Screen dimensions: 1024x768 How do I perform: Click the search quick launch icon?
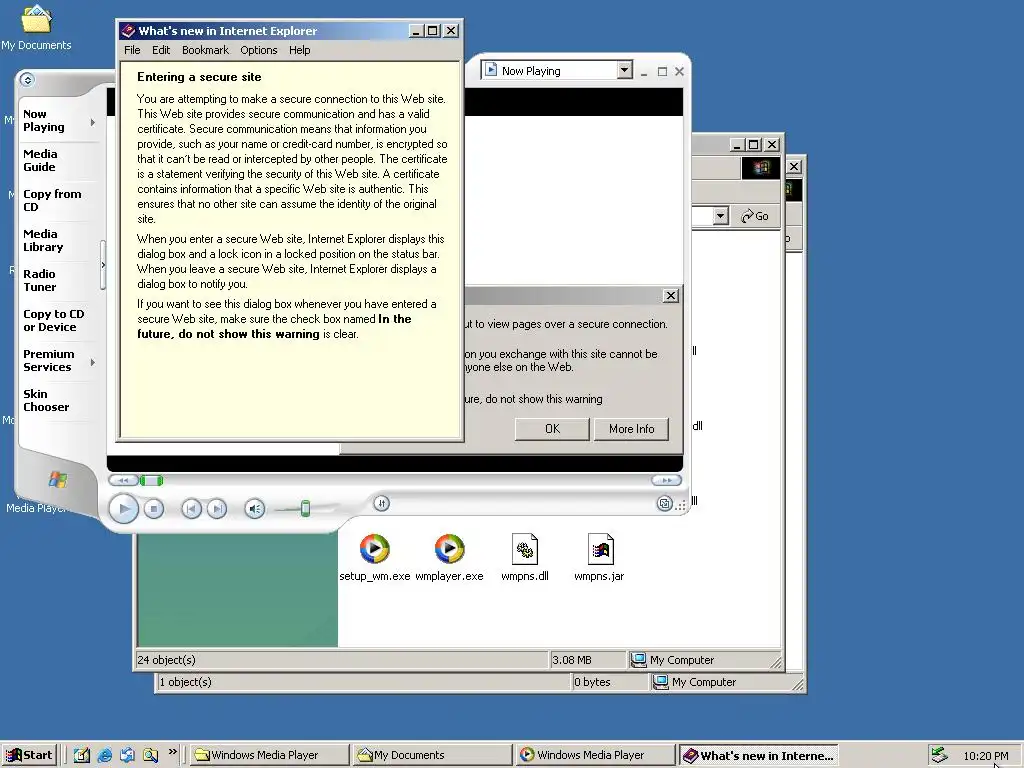click(x=150, y=756)
